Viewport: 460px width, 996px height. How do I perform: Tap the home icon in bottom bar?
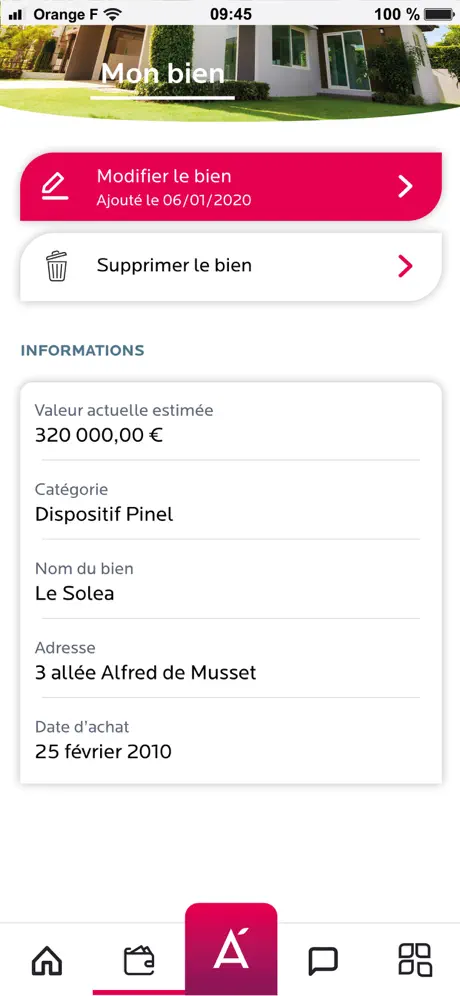pos(46,960)
